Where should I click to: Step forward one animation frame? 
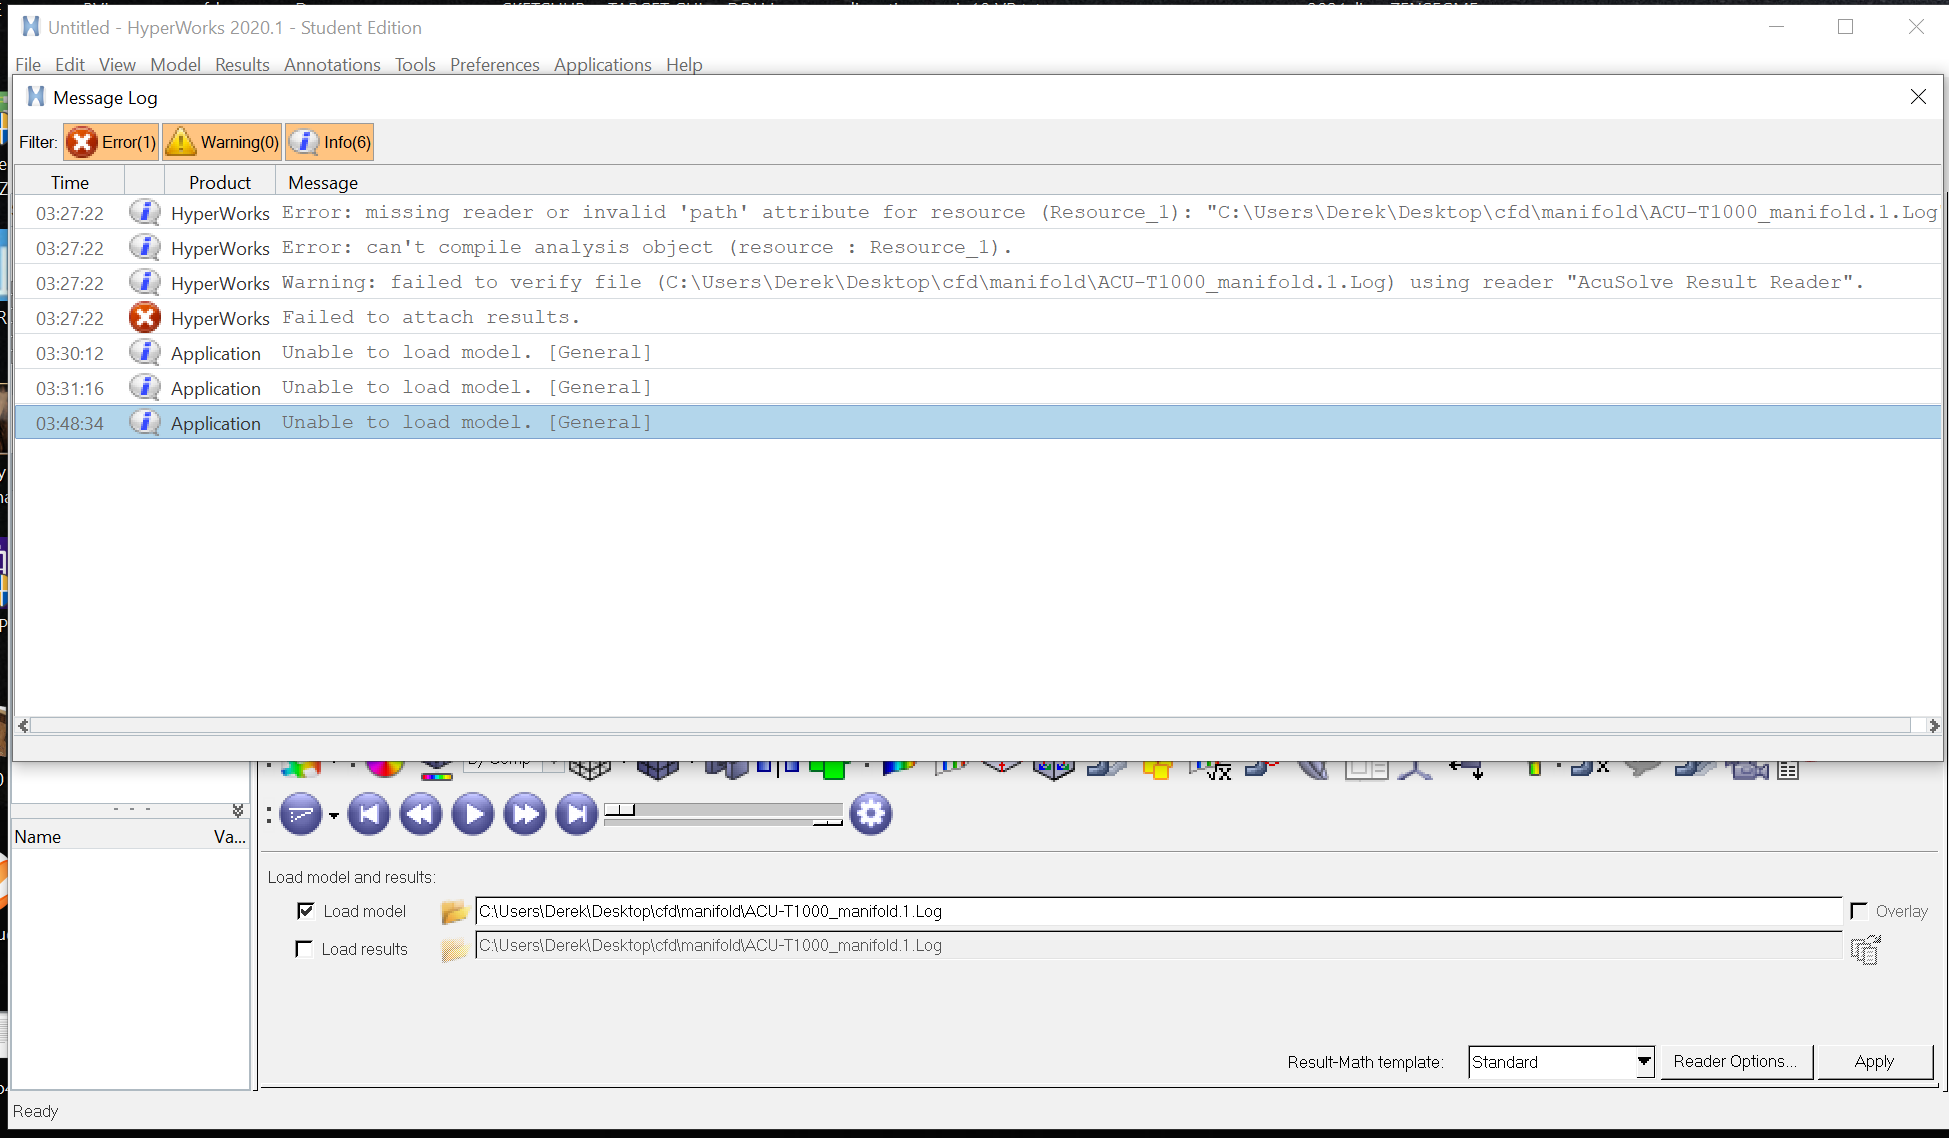click(525, 815)
